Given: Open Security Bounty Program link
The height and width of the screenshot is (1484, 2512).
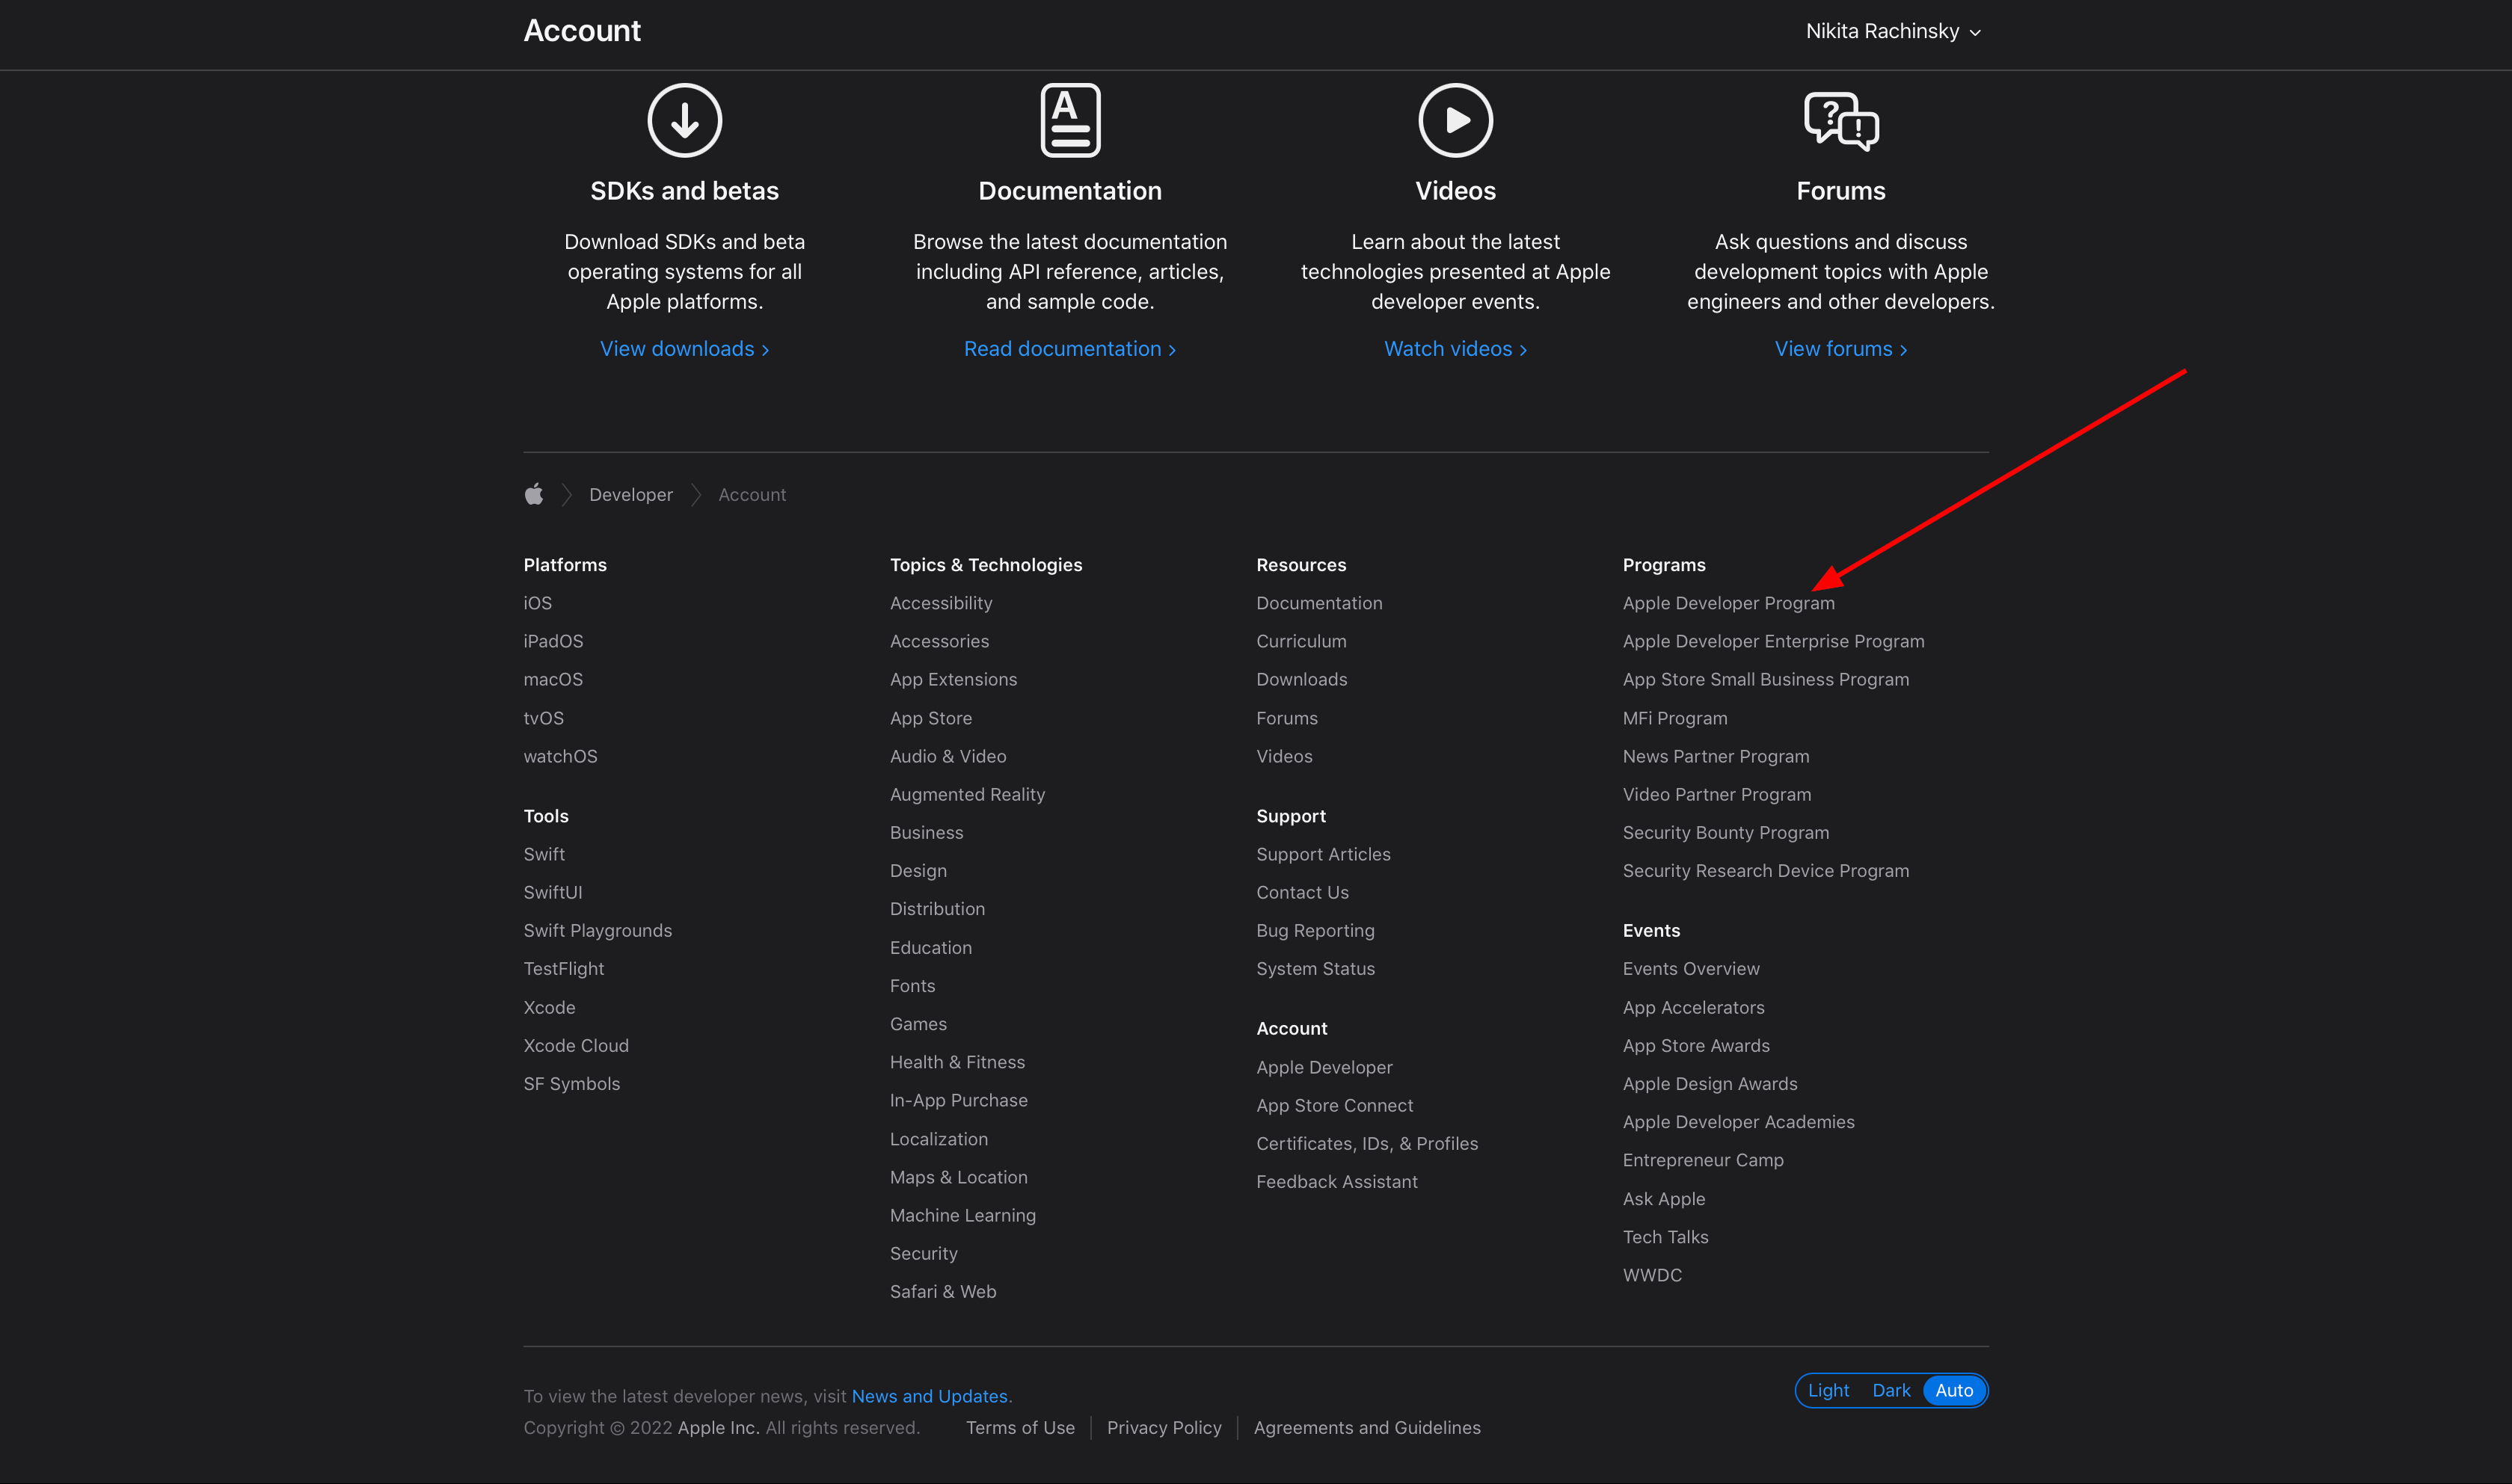Looking at the screenshot, I should (1726, 832).
